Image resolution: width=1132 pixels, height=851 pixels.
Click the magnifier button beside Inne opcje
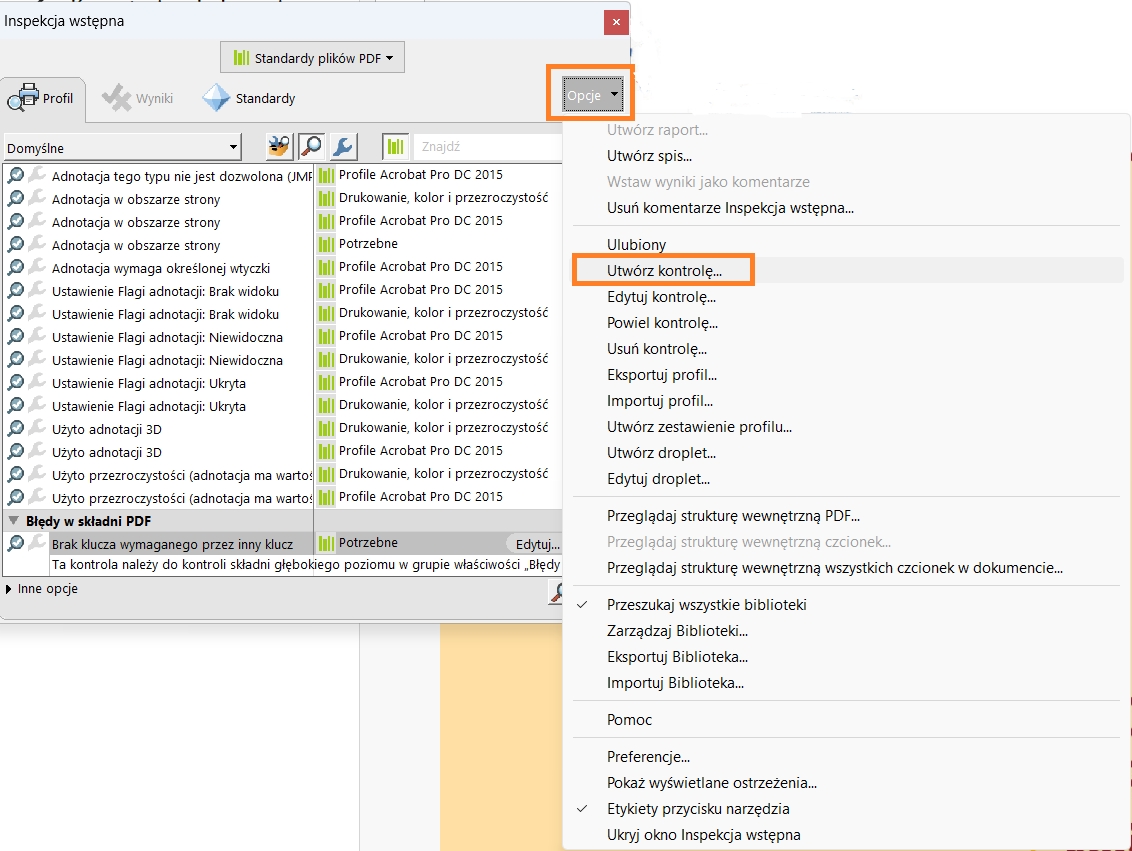556,593
